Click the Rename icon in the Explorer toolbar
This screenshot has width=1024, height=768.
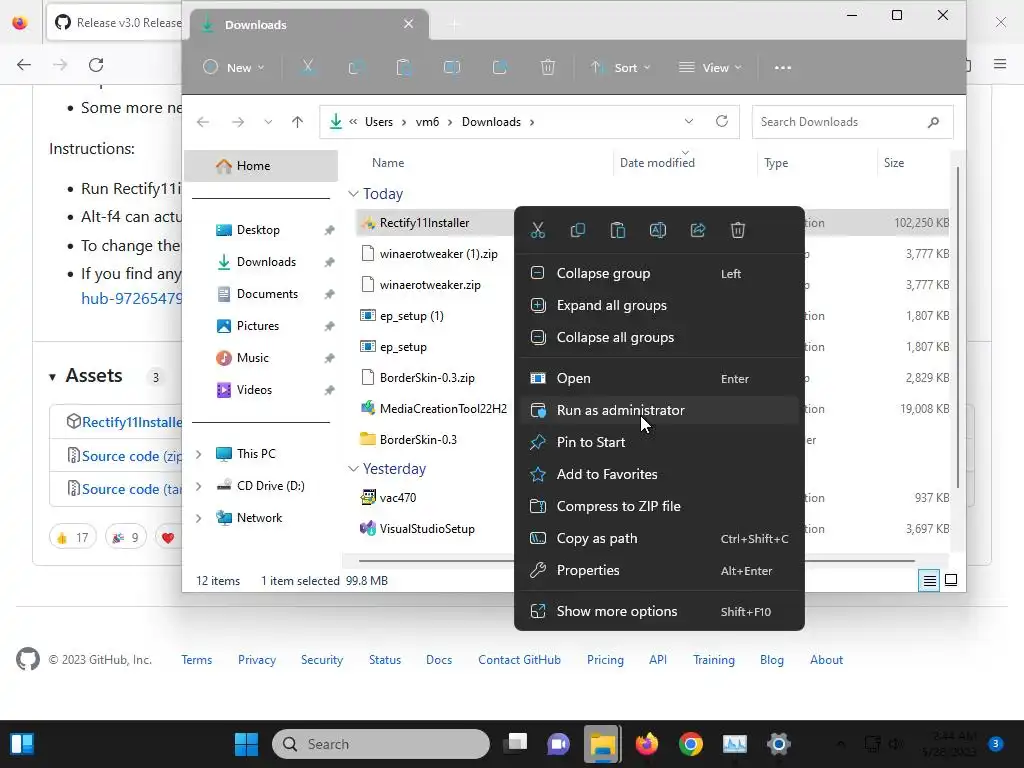coord(452,67)
